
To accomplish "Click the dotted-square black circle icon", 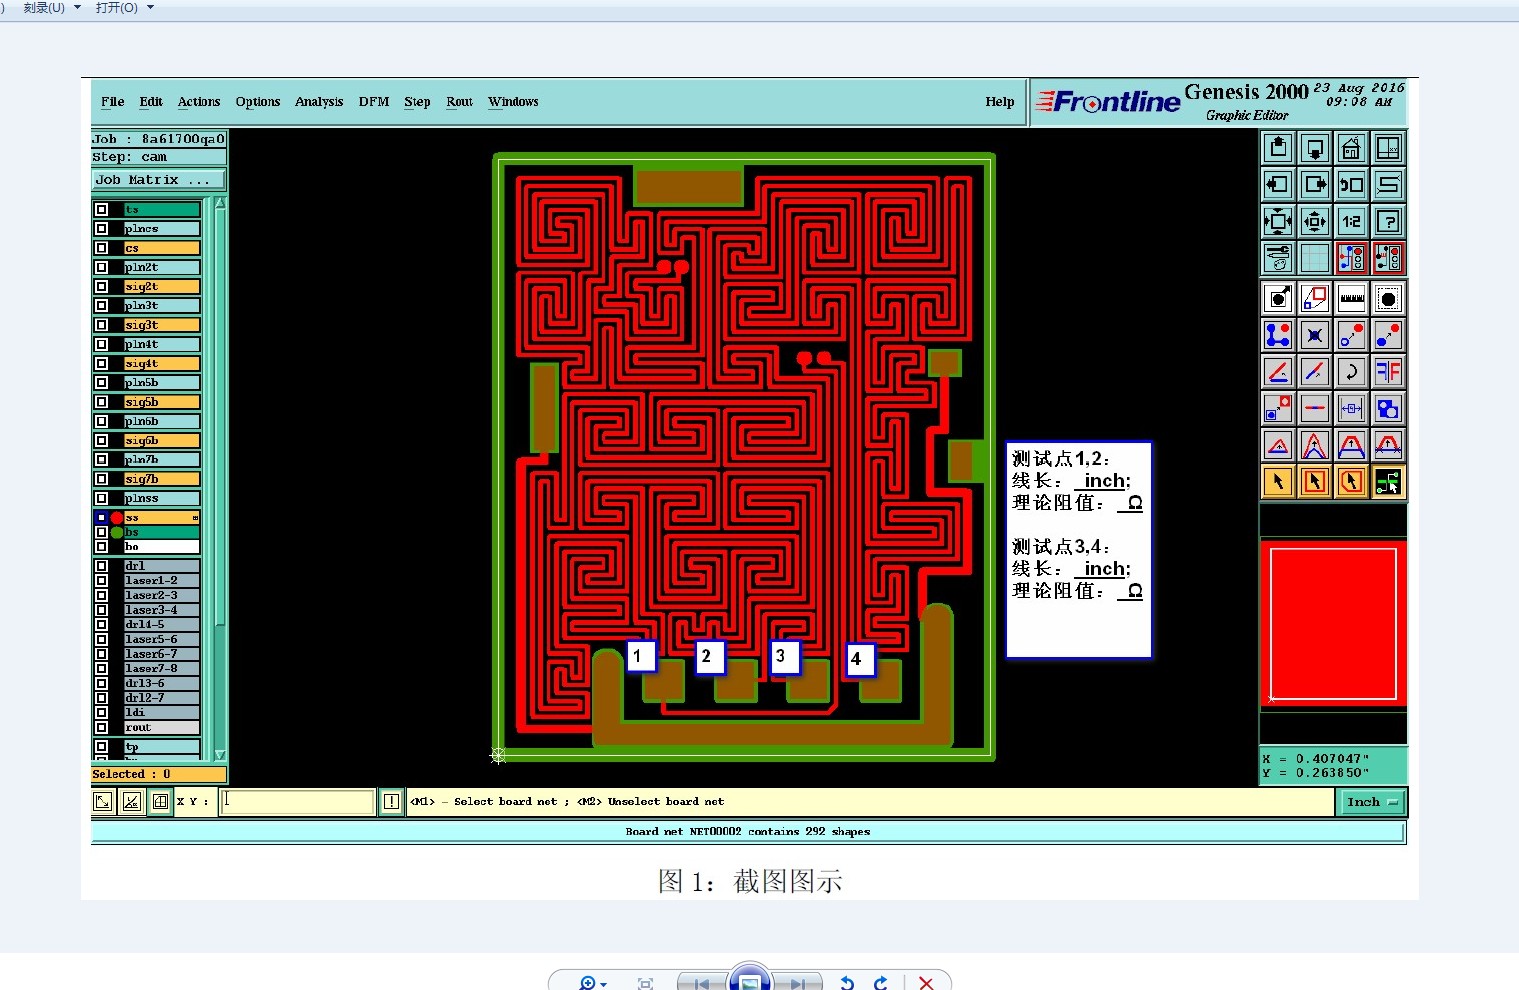I will click(x=1388, y=298).
